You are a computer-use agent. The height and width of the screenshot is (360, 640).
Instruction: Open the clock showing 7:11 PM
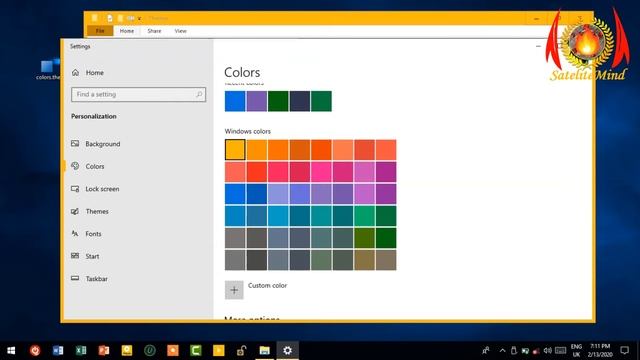[600, 350]
